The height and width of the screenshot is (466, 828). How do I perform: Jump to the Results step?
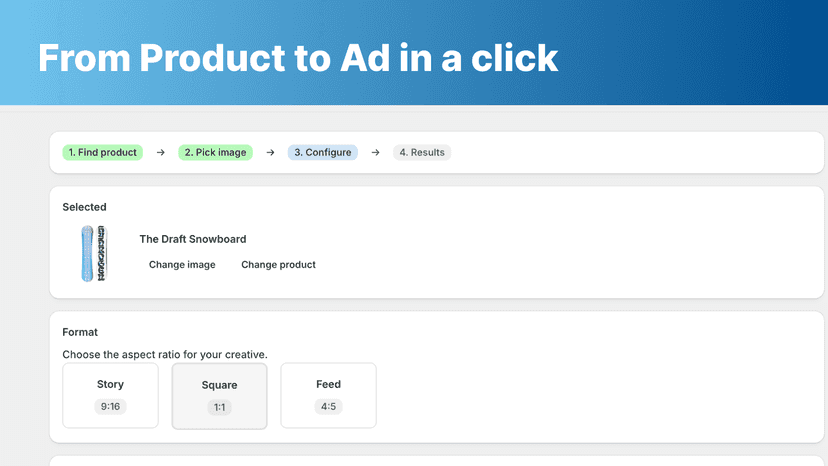(x=422, y=152)
